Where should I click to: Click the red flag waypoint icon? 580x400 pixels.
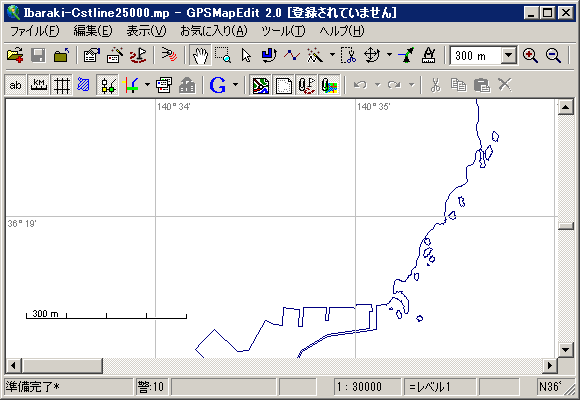click(138, 56)
